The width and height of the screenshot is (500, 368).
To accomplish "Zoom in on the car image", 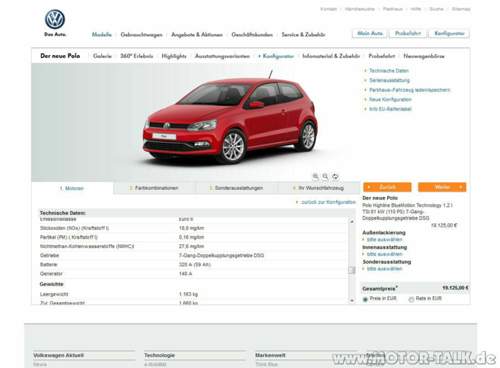I will (x=315, y=176).
